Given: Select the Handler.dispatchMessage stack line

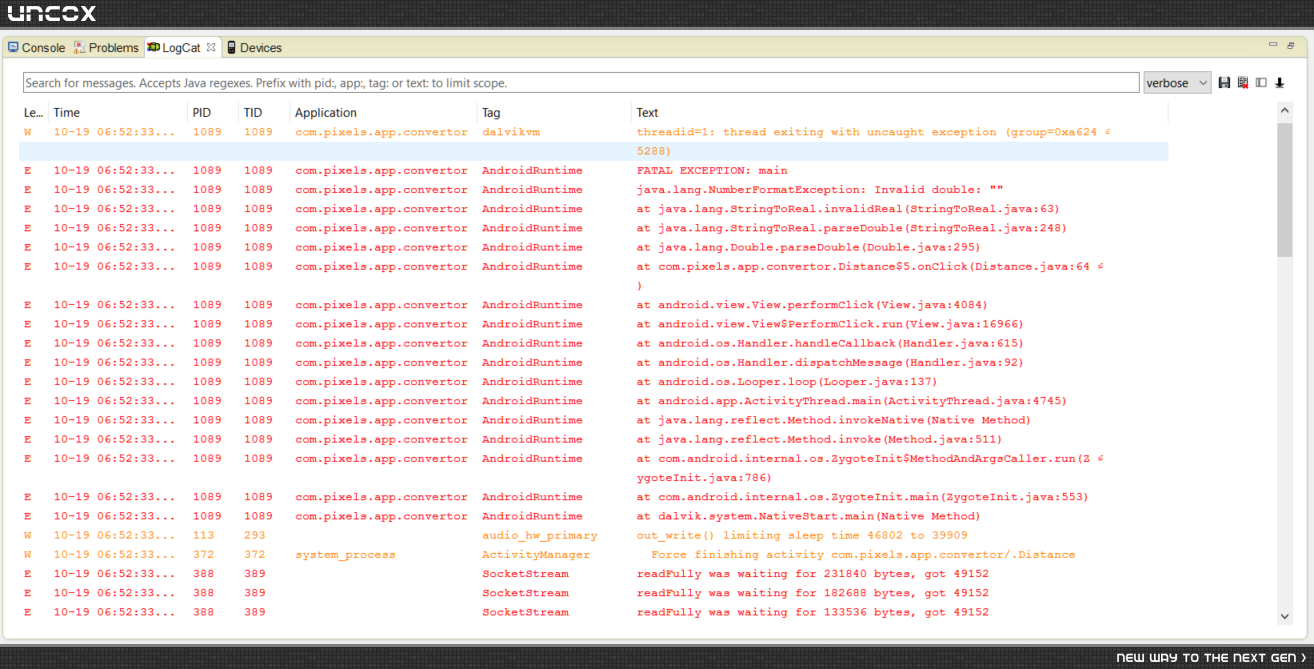Looking at the screenshot, I should pos(594,363).
